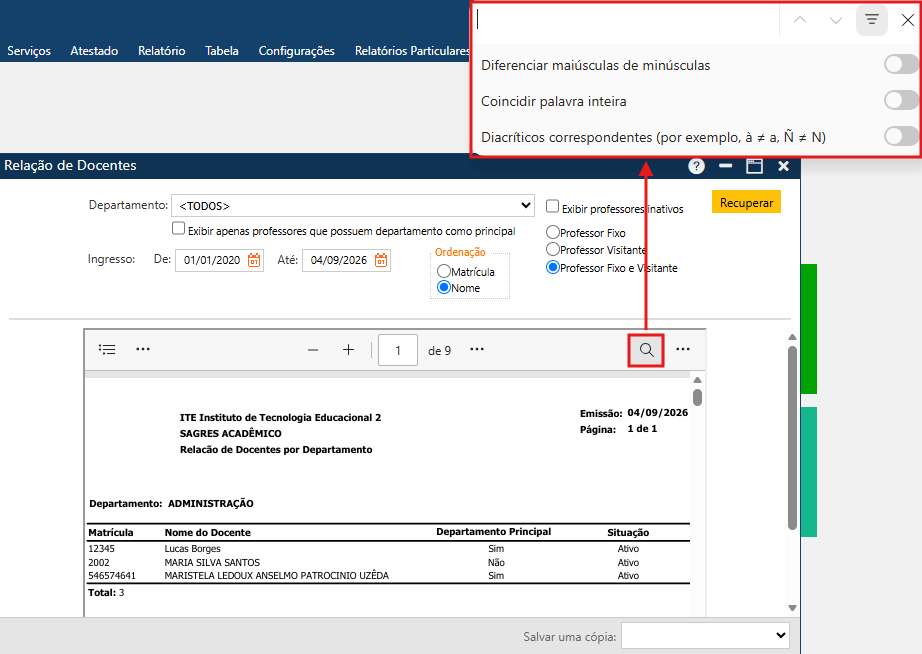The height and width of the screenshot is (654, 922).
Task: Toggle Diferenciar maiúsculas de minúsculas switch
Action: tap(901, 65)
